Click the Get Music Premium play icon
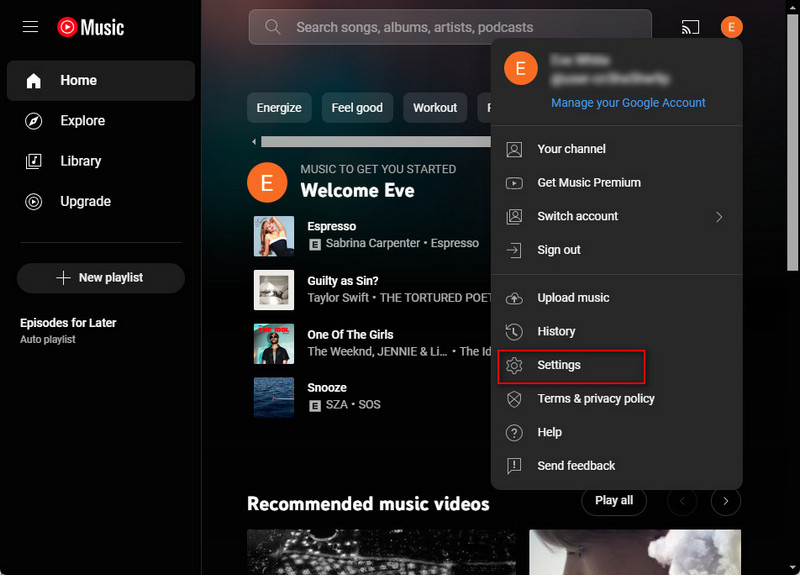 pyautogui.click(x=514, y=183)
